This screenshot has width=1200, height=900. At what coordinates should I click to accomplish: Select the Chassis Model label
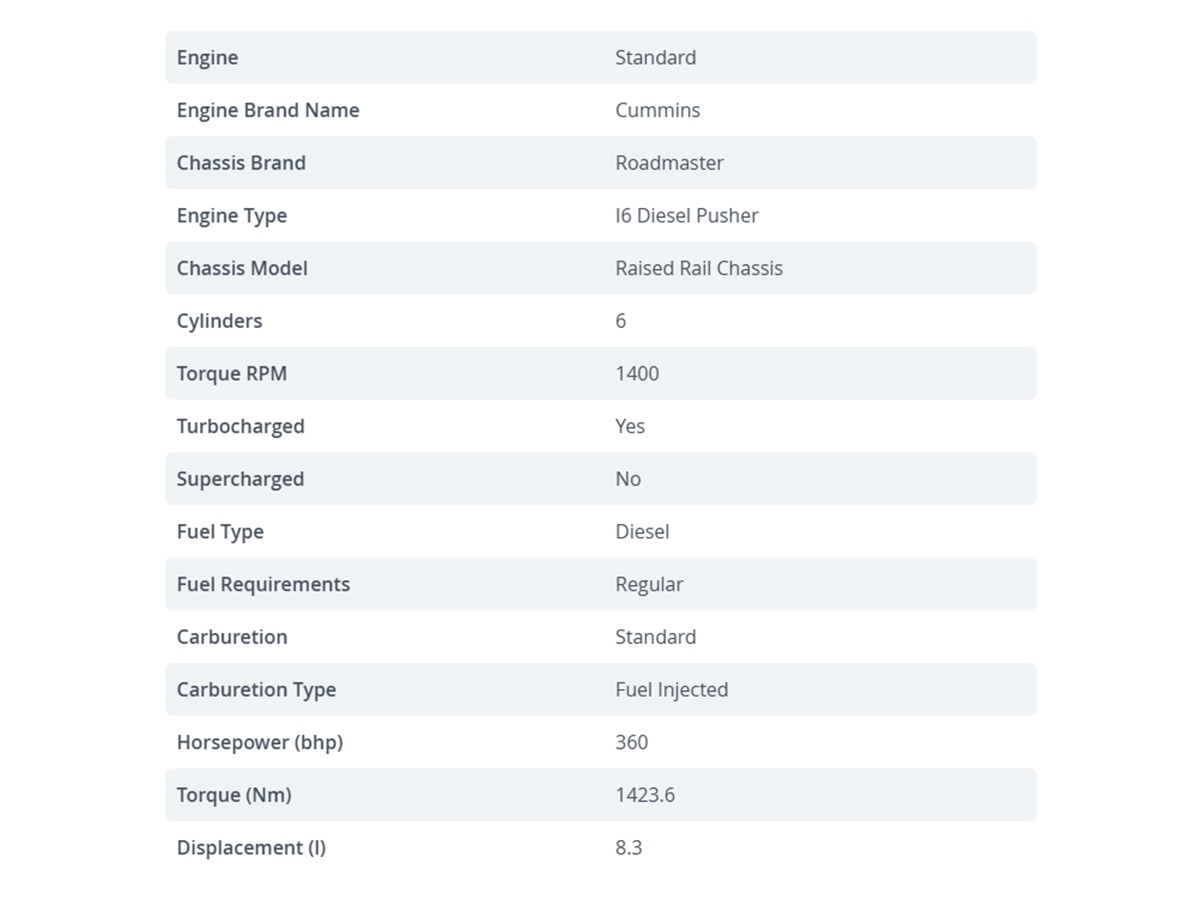pos(242,268)
